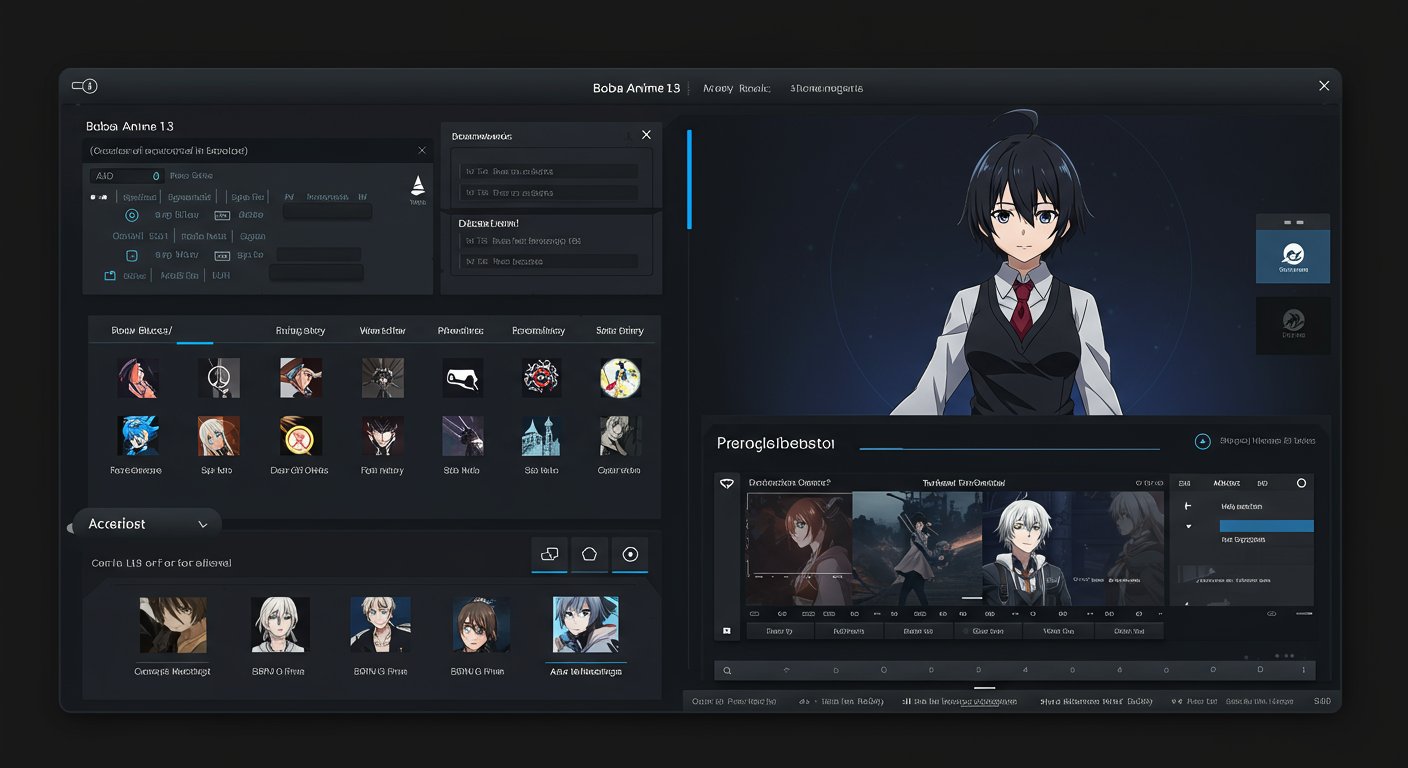Click the first action button below the filmstrip
Screen dimensions: 1408x768
779,630
